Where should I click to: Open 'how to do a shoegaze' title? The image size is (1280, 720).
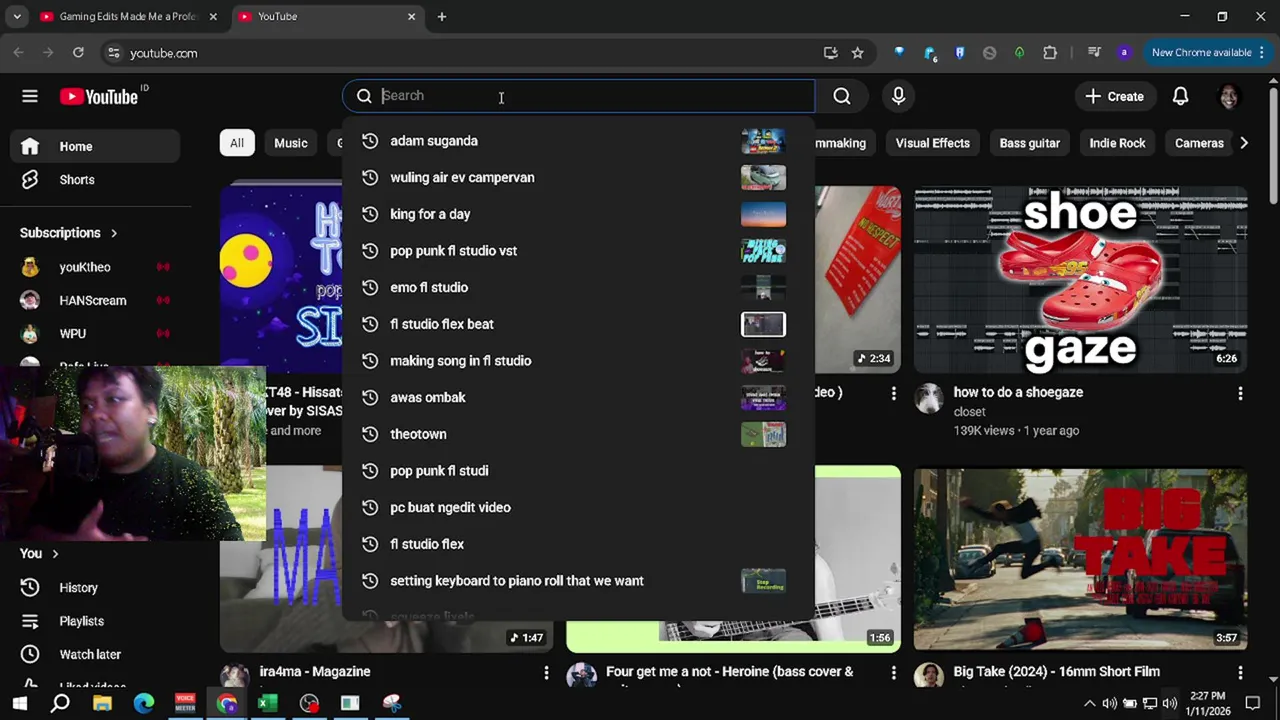1018,392
